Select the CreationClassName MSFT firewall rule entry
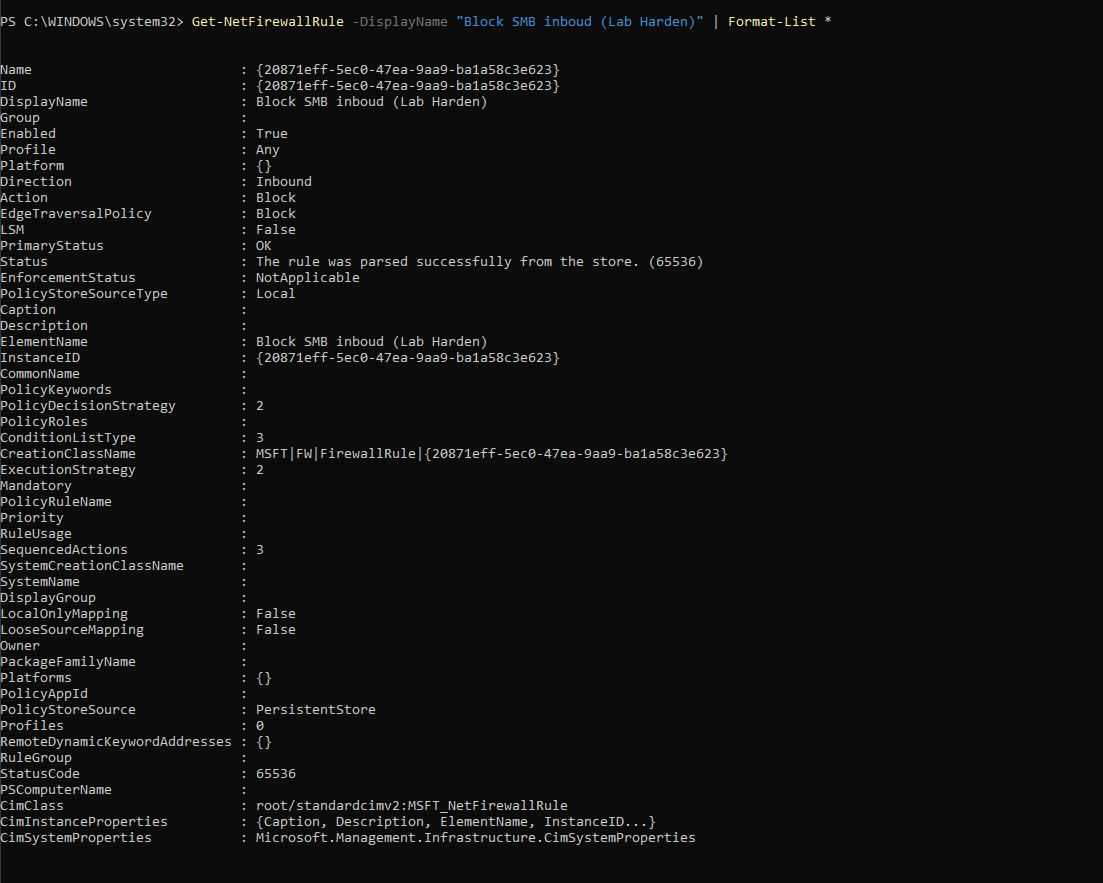Screen dimensions: 1103x883 click(490, 453)
